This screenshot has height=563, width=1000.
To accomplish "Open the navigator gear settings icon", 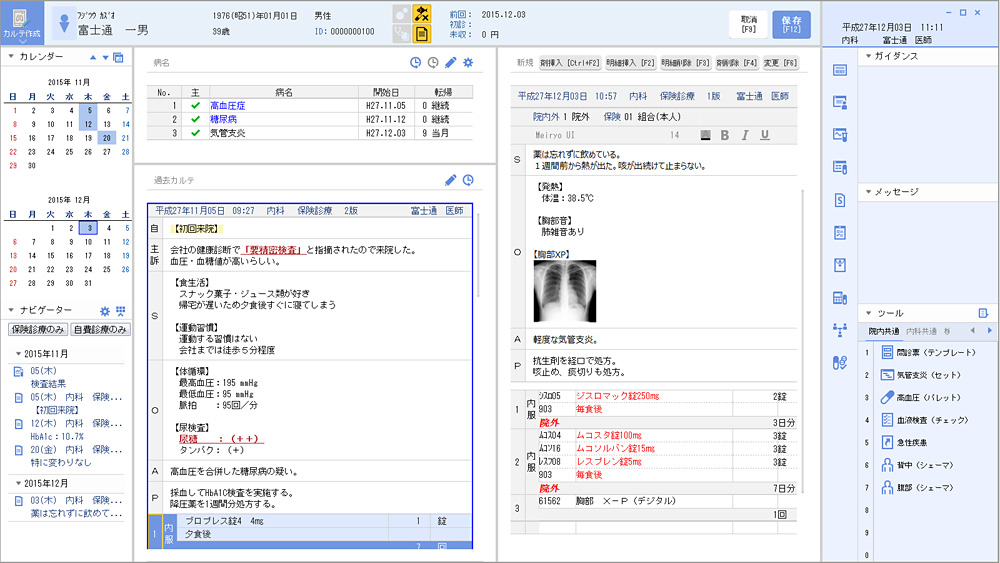I will [104, 311].
